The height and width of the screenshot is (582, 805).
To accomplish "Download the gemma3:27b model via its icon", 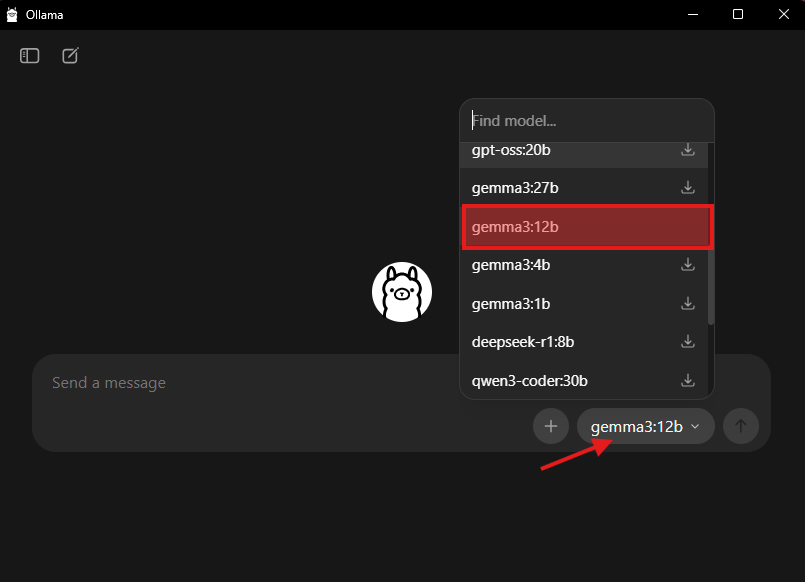I will [x=688, y=187].
